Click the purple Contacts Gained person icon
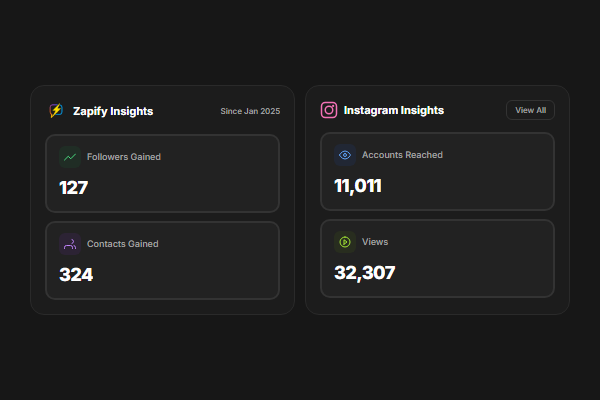The image size is (600, 400). coord(69,243)
